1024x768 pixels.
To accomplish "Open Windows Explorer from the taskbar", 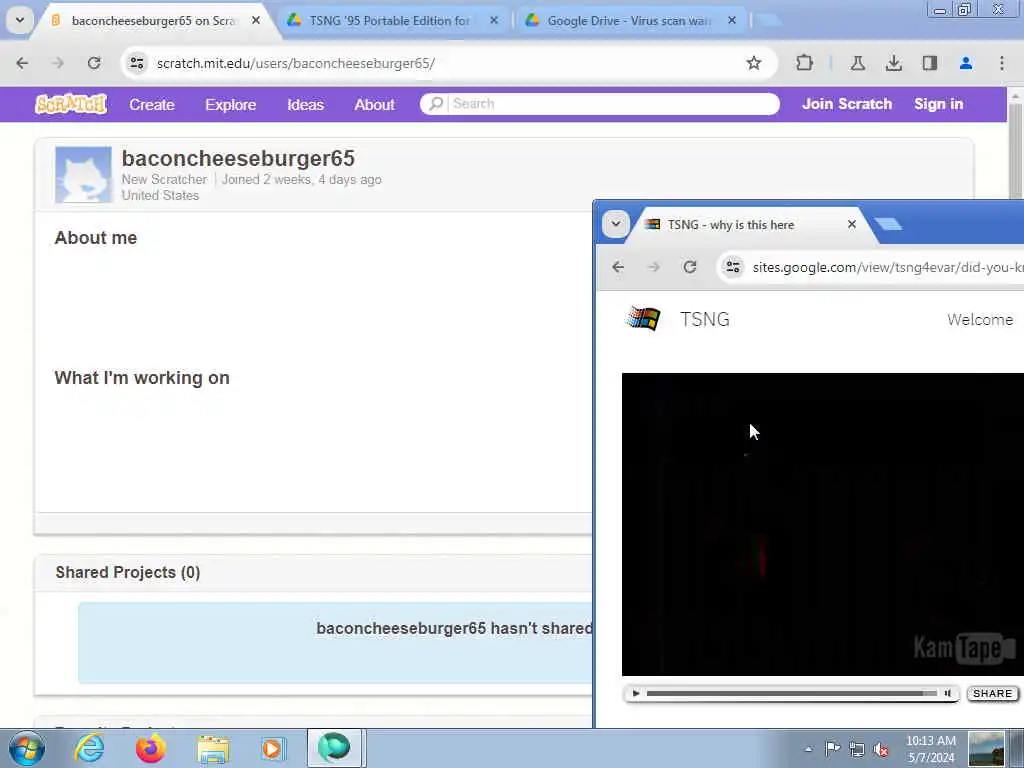I will pos(213,749).
